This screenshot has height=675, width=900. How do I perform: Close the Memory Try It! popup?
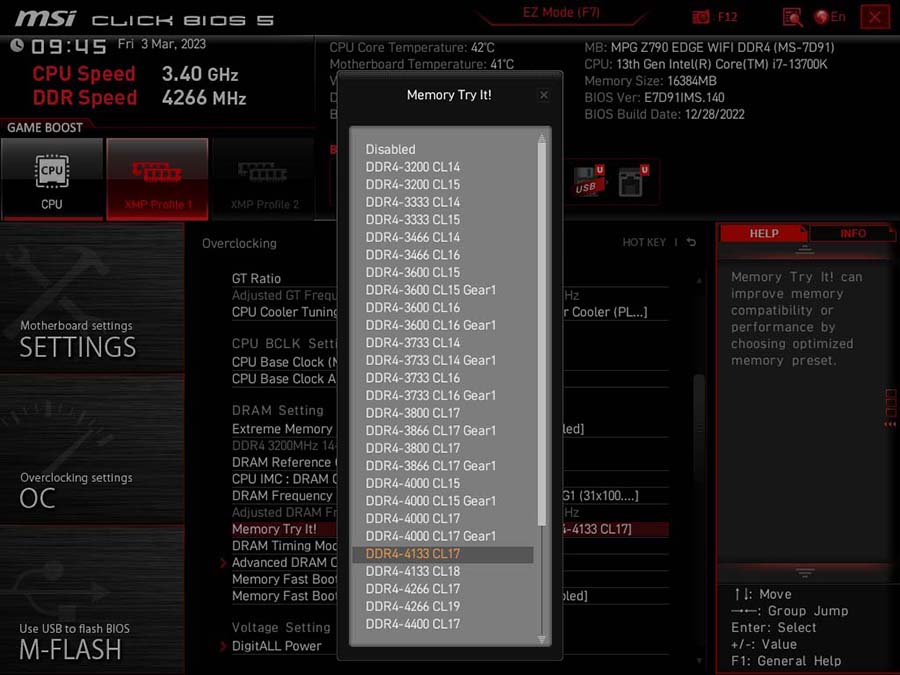[x=544, y=95]
